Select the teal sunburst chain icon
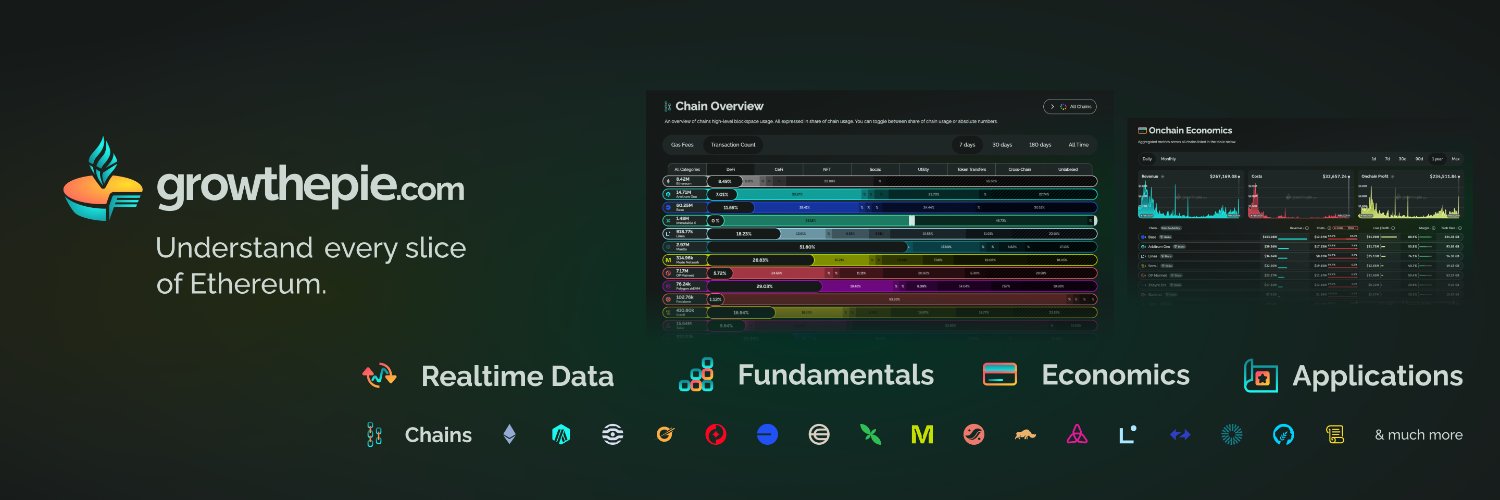This screenshot has width=1500, height=500. click(x=1232, y=435)
